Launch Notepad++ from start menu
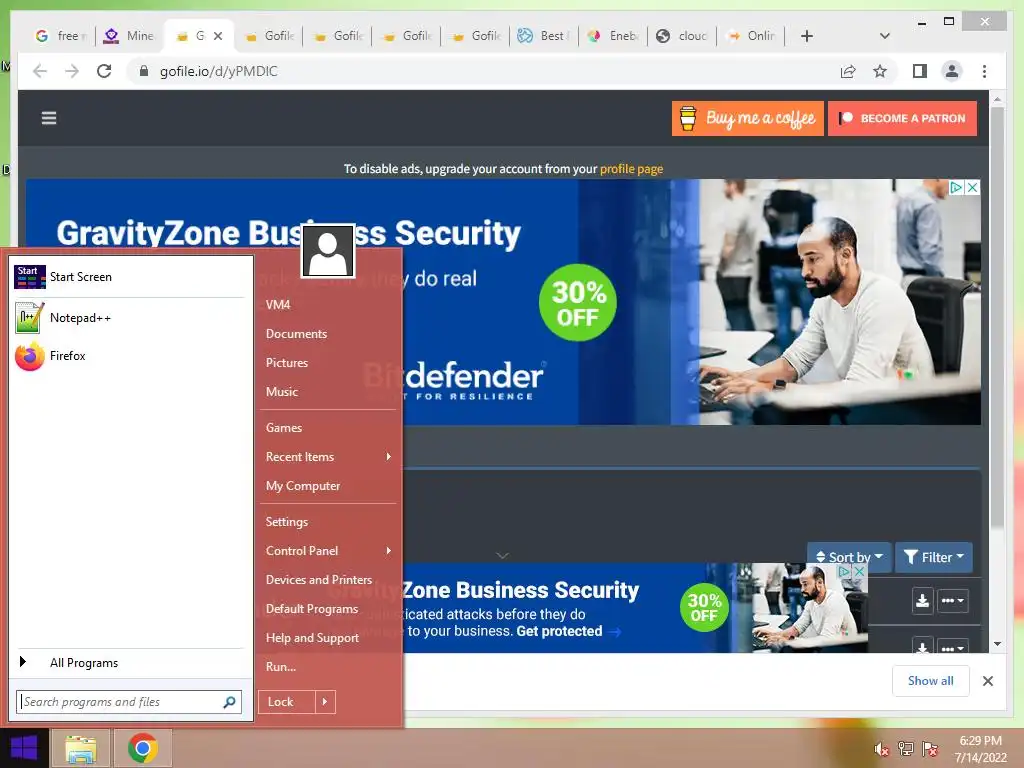The image size is (1024, 768). click(x=129, y=317)
